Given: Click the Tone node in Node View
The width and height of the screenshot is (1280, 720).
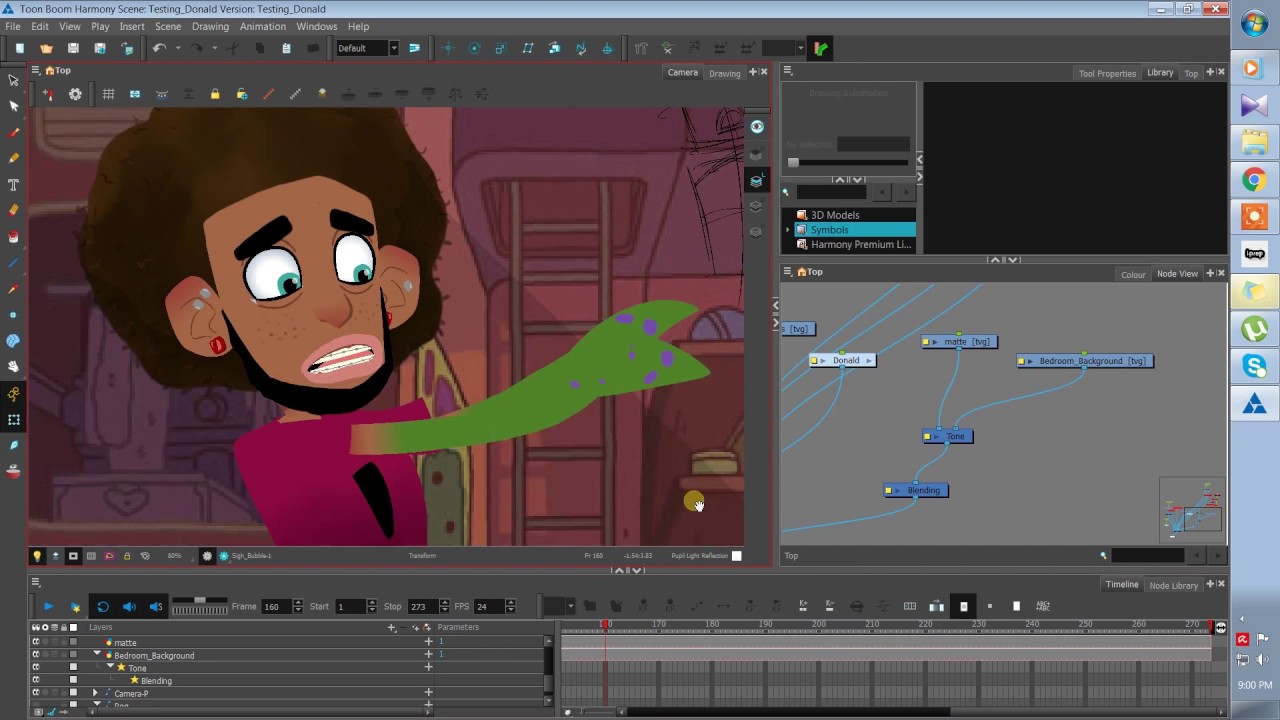Looking at the screenshot, I should (947, 436).
